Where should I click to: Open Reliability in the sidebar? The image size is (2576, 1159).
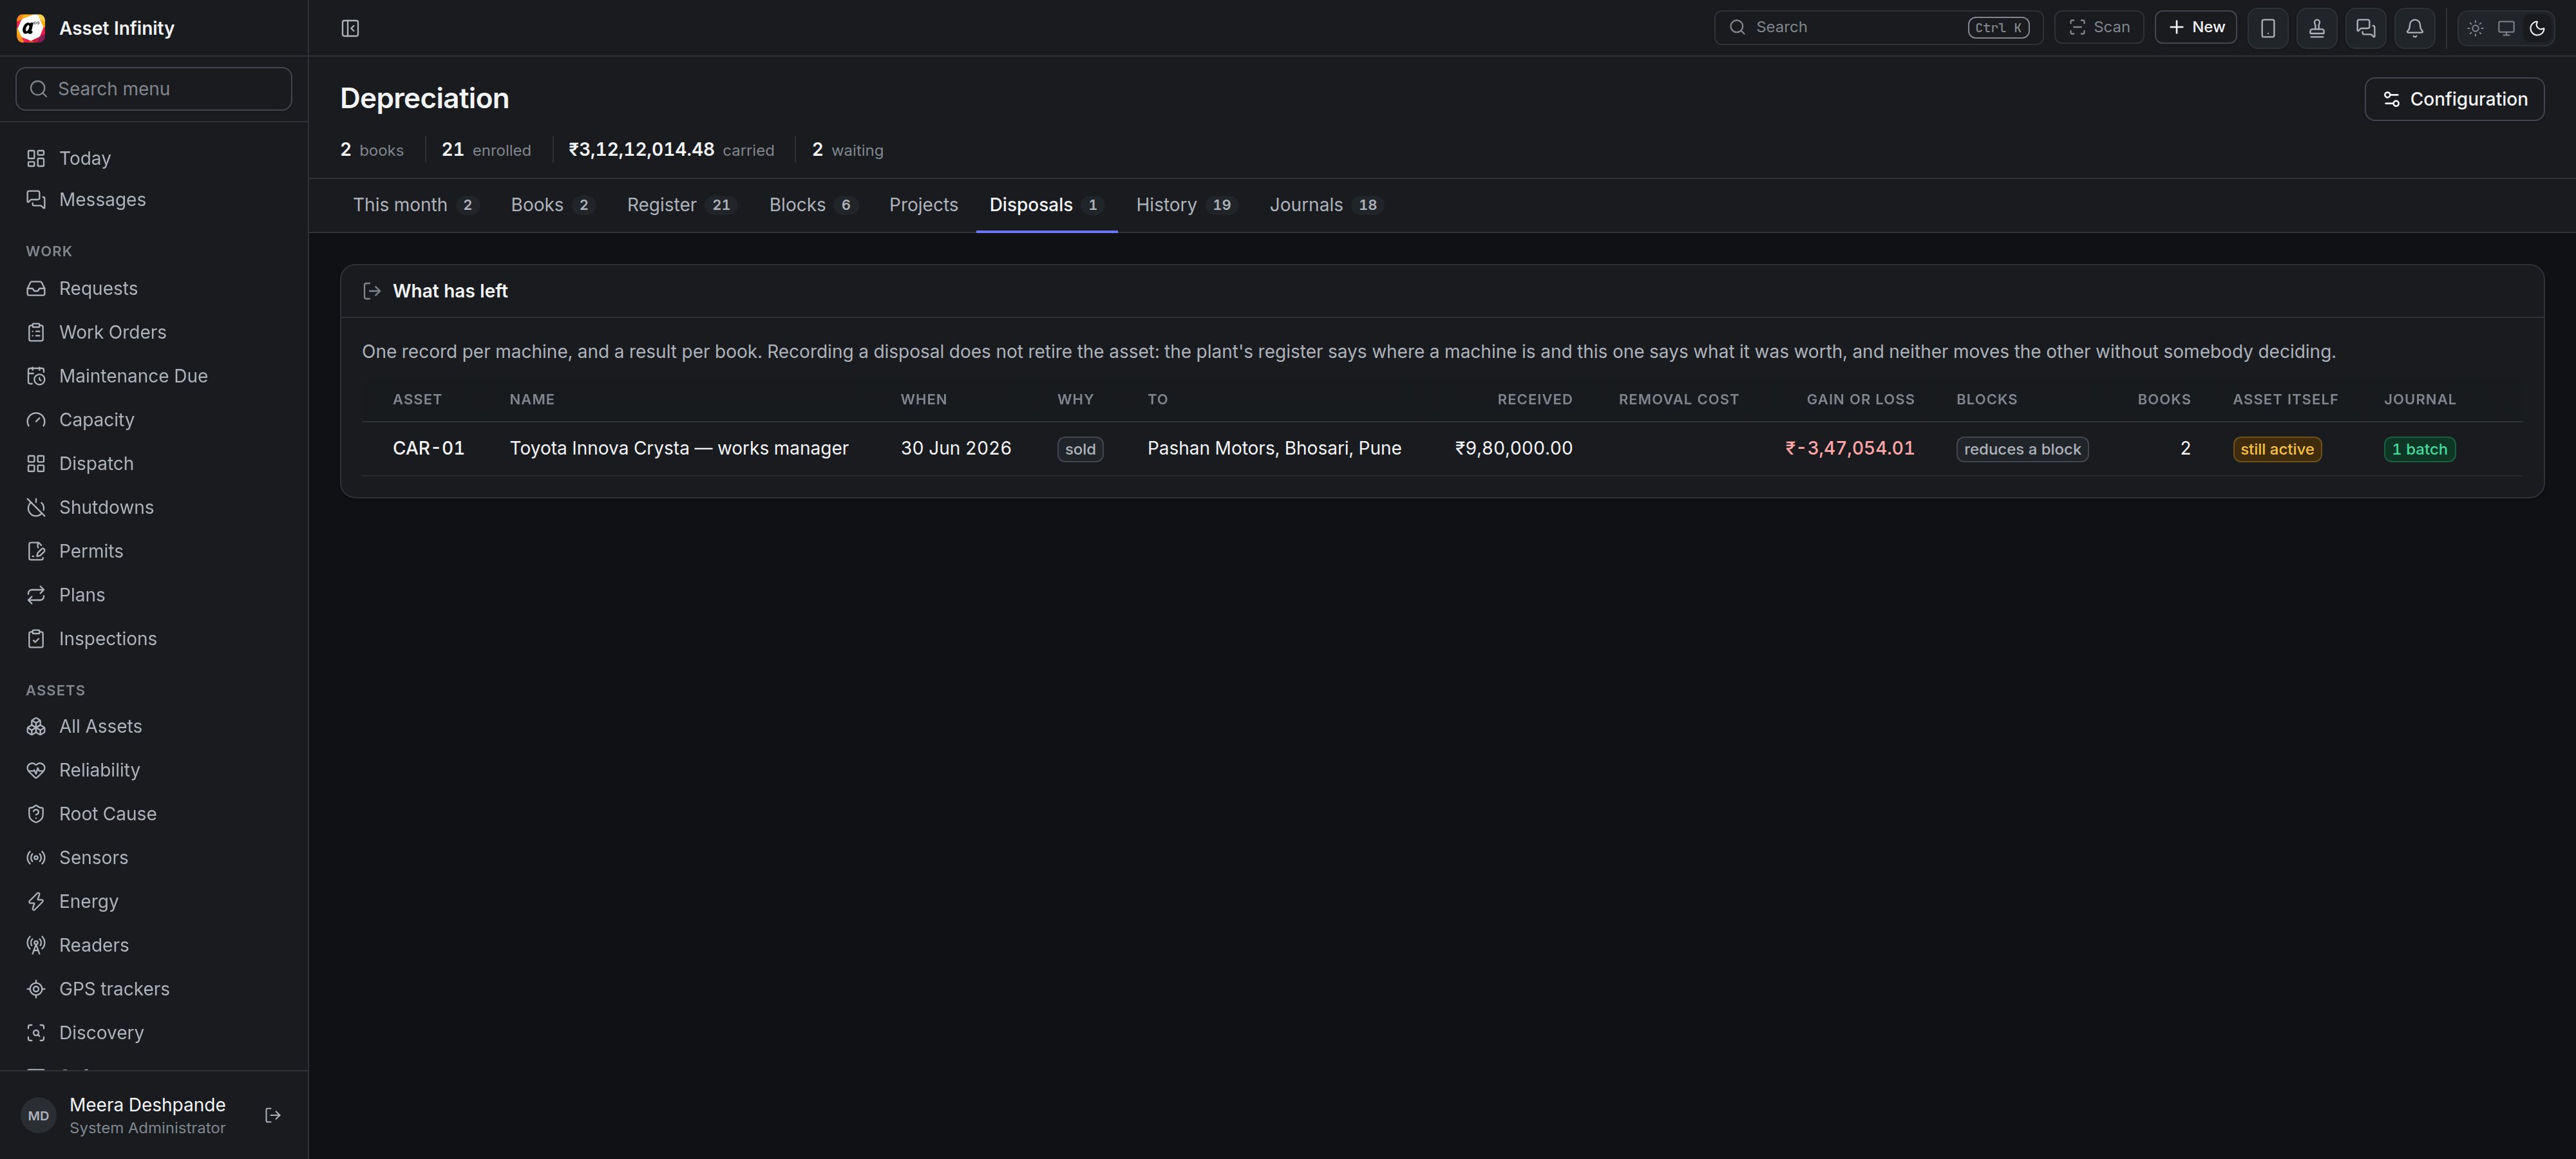coord(154,770)
